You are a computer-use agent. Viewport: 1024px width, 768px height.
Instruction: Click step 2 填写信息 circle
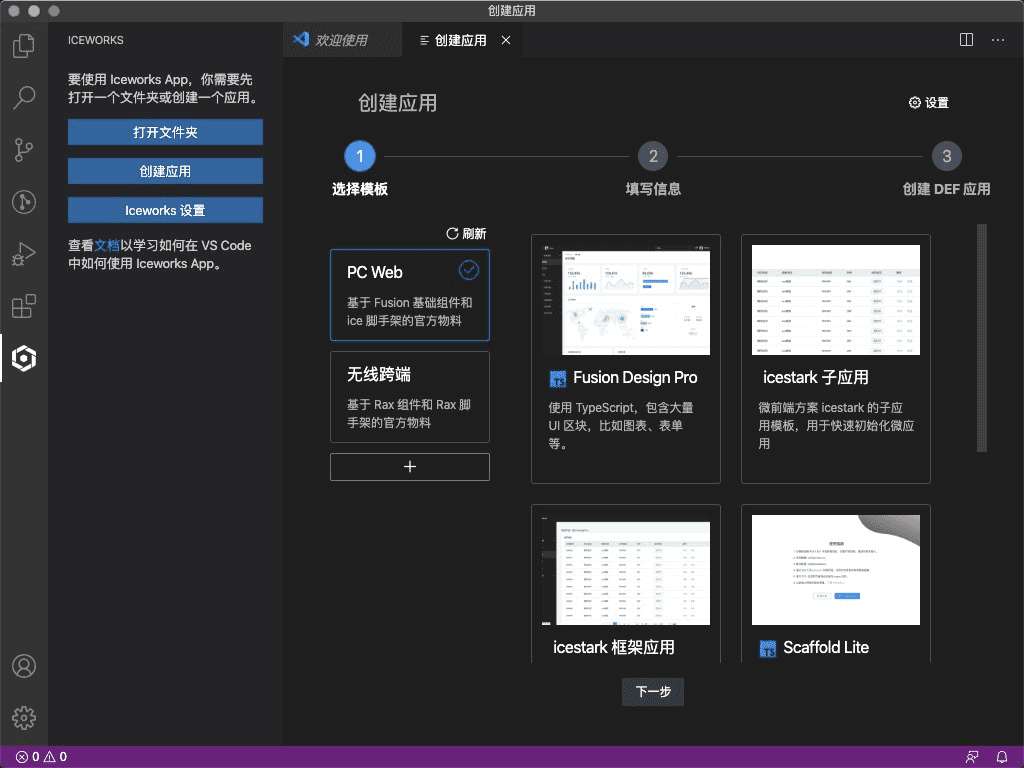click(653, 156)
